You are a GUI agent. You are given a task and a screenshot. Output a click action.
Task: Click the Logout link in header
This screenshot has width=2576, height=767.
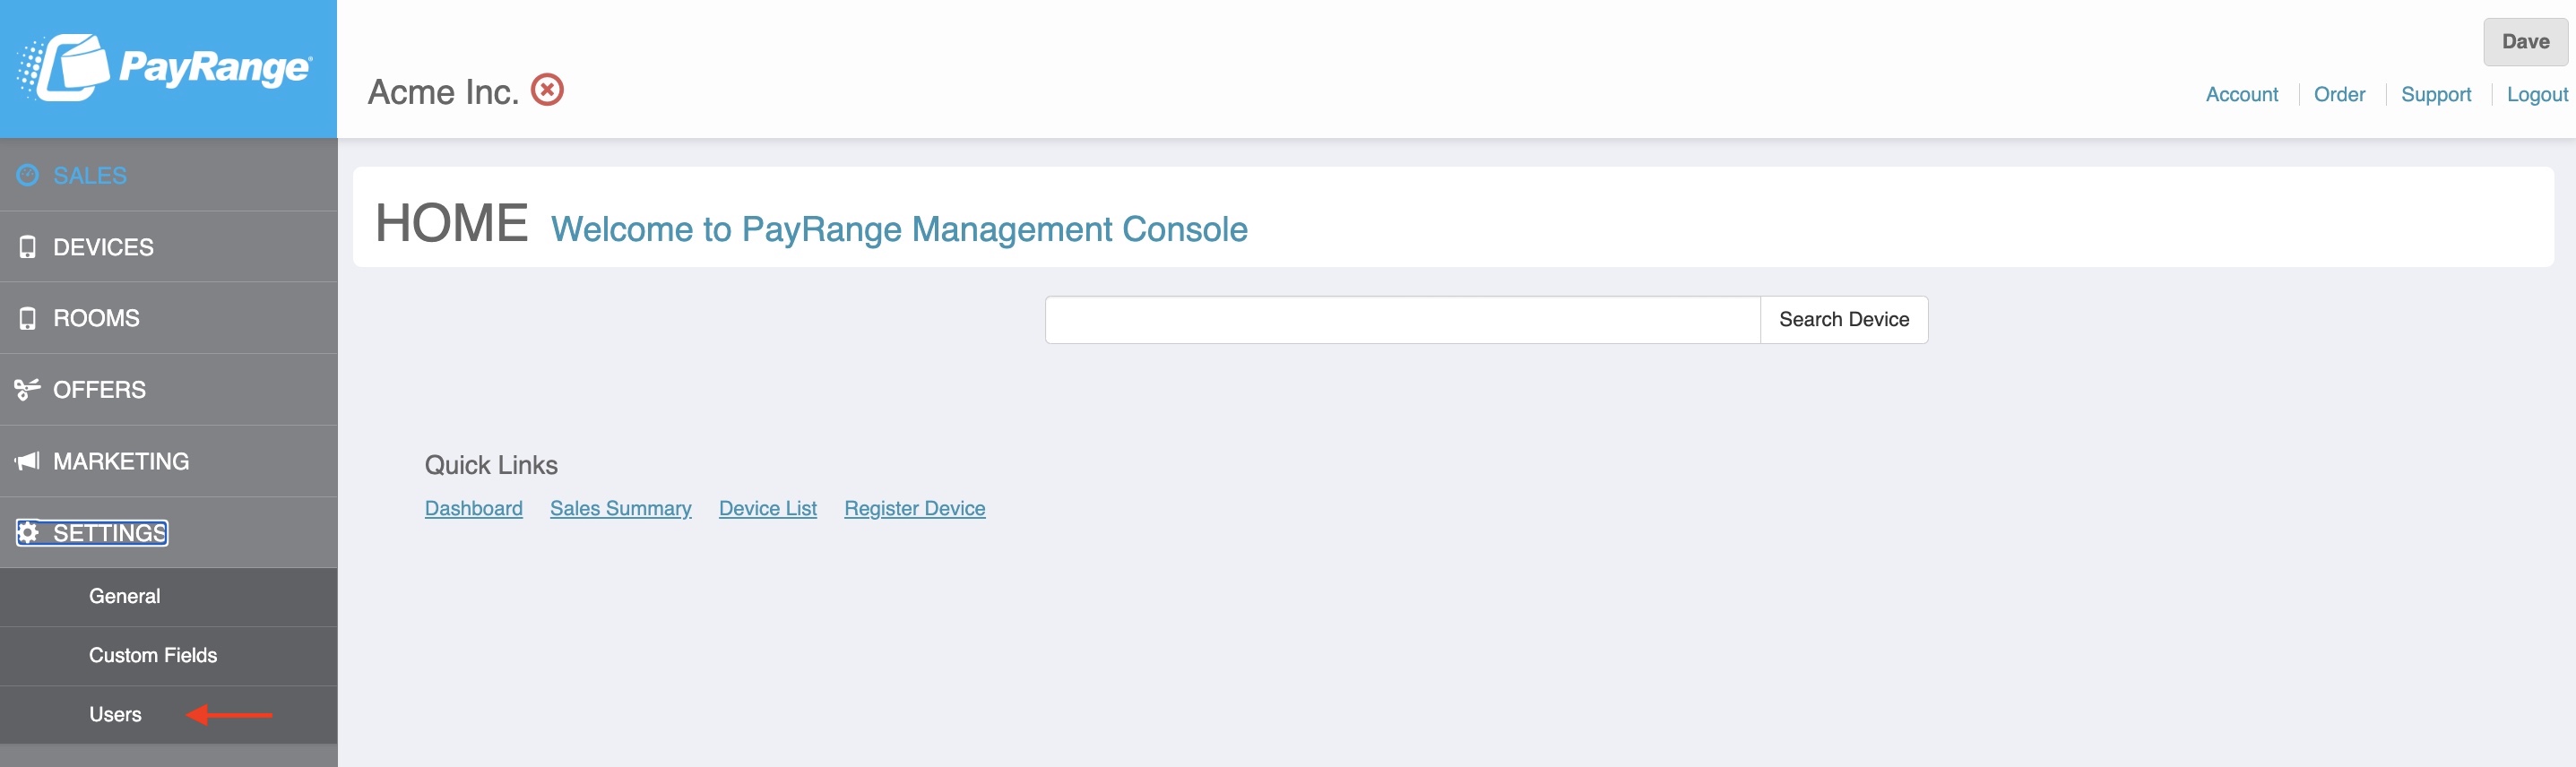(x=2537, y=94)
